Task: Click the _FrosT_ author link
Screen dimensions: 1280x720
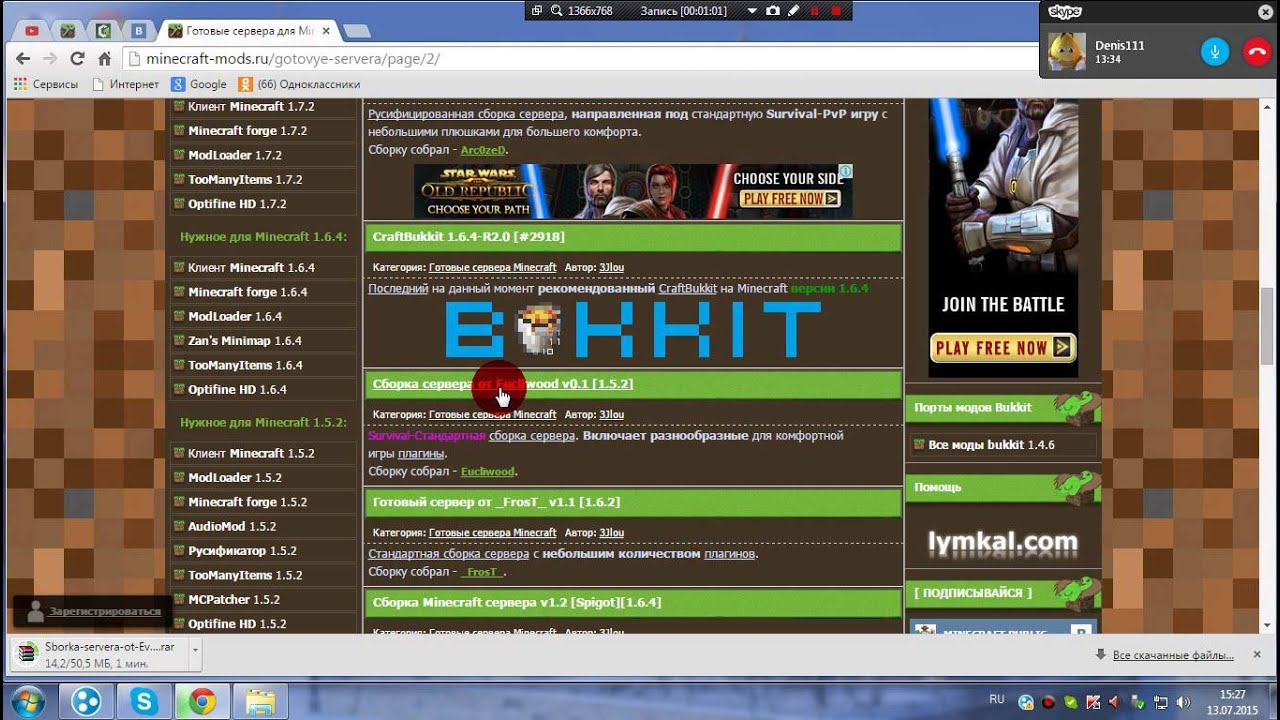Action: (482, 572)
